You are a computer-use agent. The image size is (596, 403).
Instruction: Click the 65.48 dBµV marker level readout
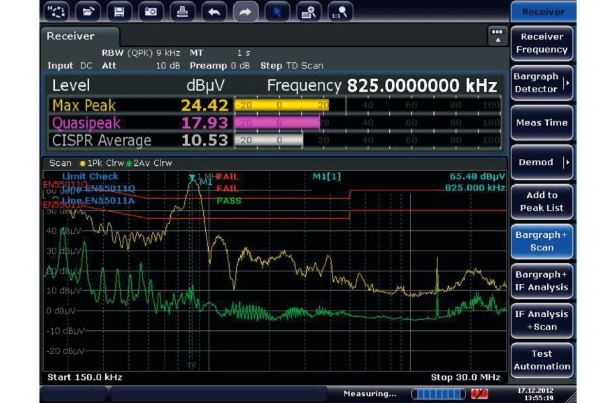click(x=477, y=176)
